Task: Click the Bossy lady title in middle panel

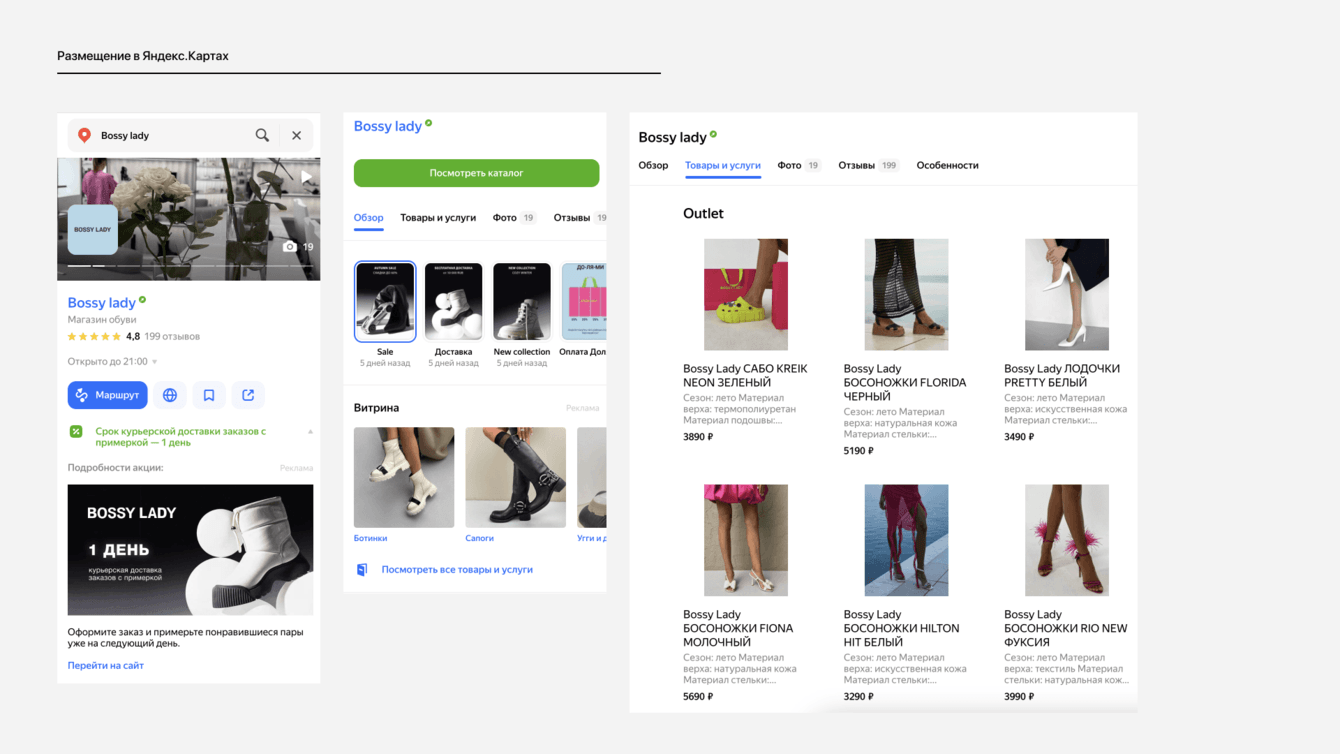Action: point(387,126)
